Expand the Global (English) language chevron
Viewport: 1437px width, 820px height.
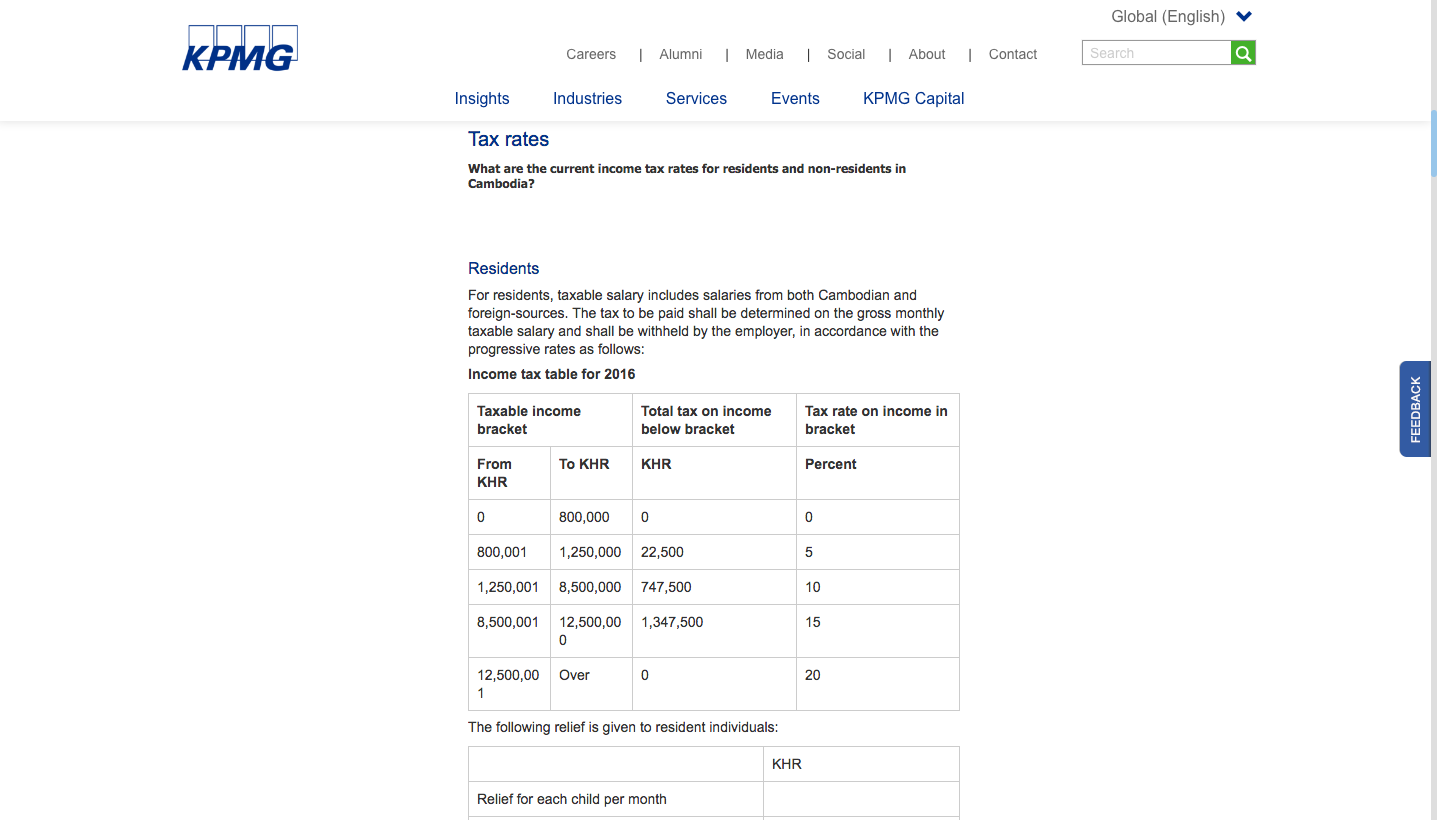1244,17
